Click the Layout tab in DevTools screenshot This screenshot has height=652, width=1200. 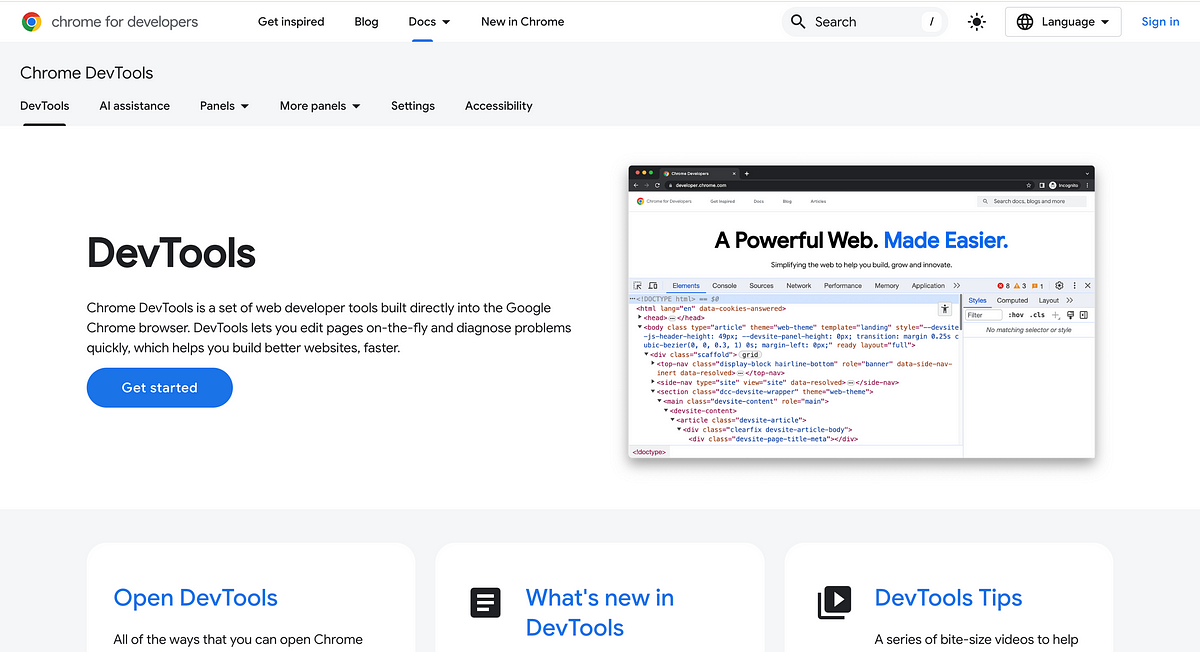(1049, 300)
